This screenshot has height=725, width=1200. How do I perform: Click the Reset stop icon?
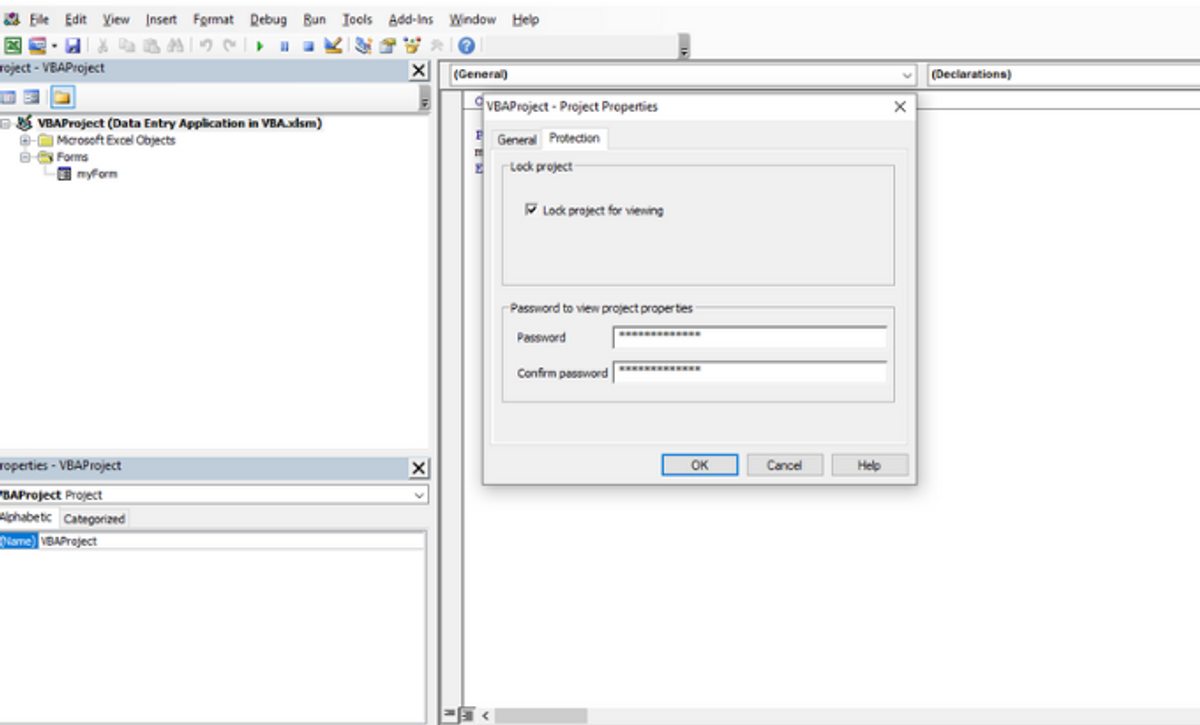click(308, 46)
